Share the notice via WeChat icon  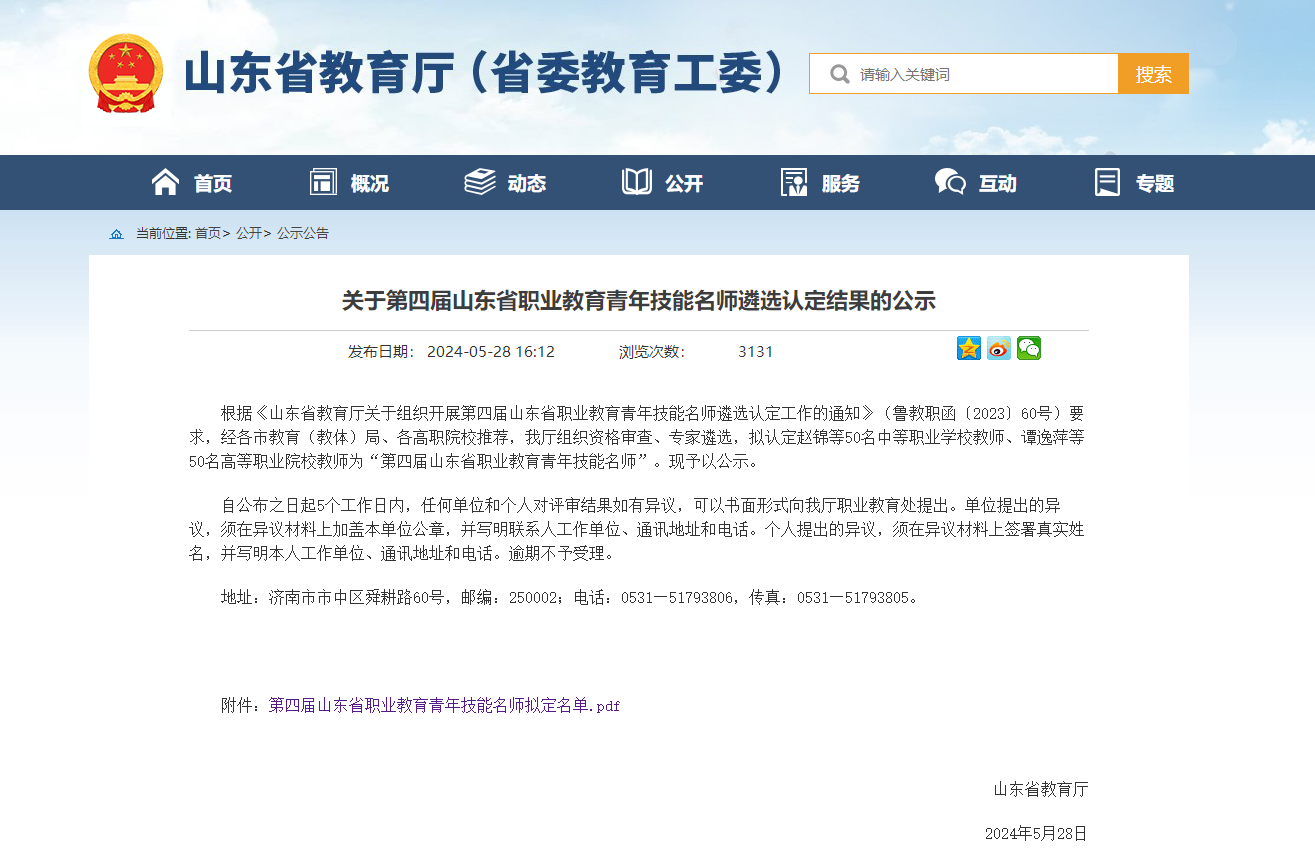pos(1028,348)
